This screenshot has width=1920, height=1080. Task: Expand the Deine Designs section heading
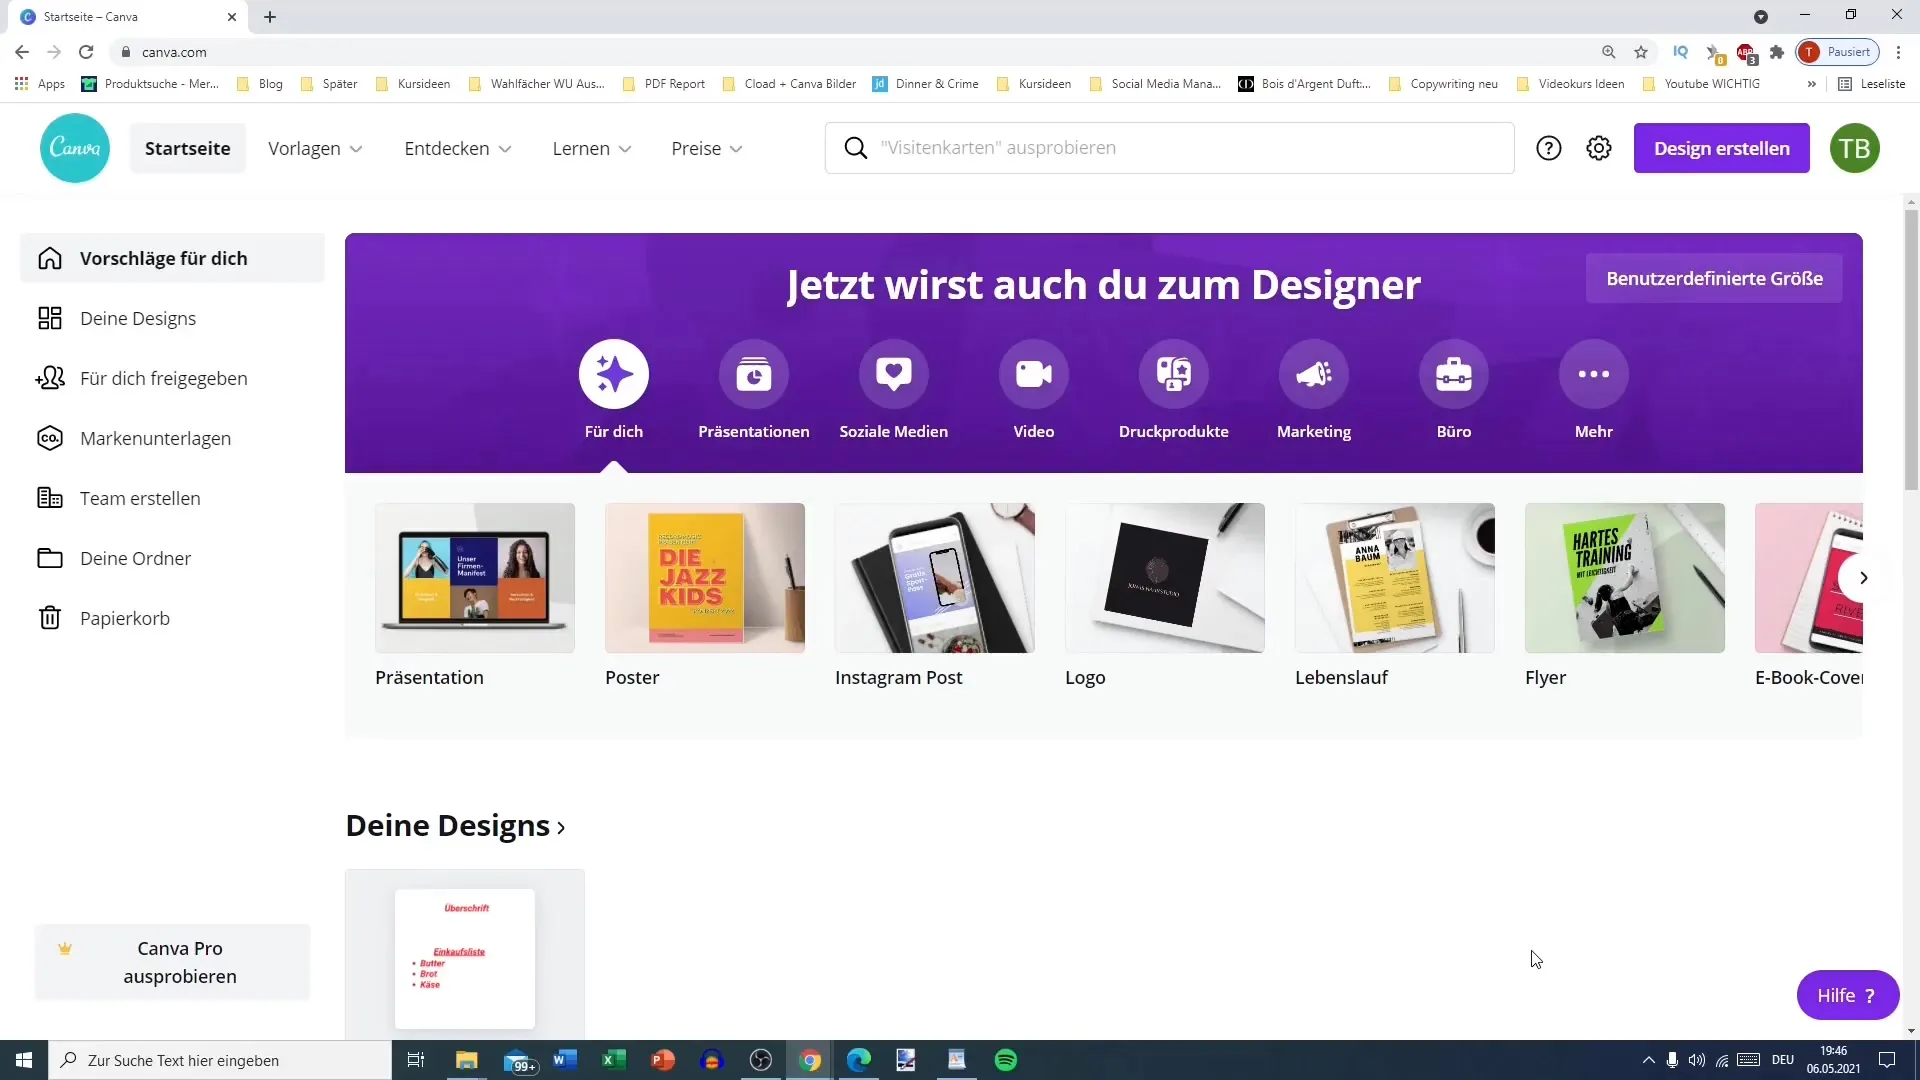[x=456, y=826]
